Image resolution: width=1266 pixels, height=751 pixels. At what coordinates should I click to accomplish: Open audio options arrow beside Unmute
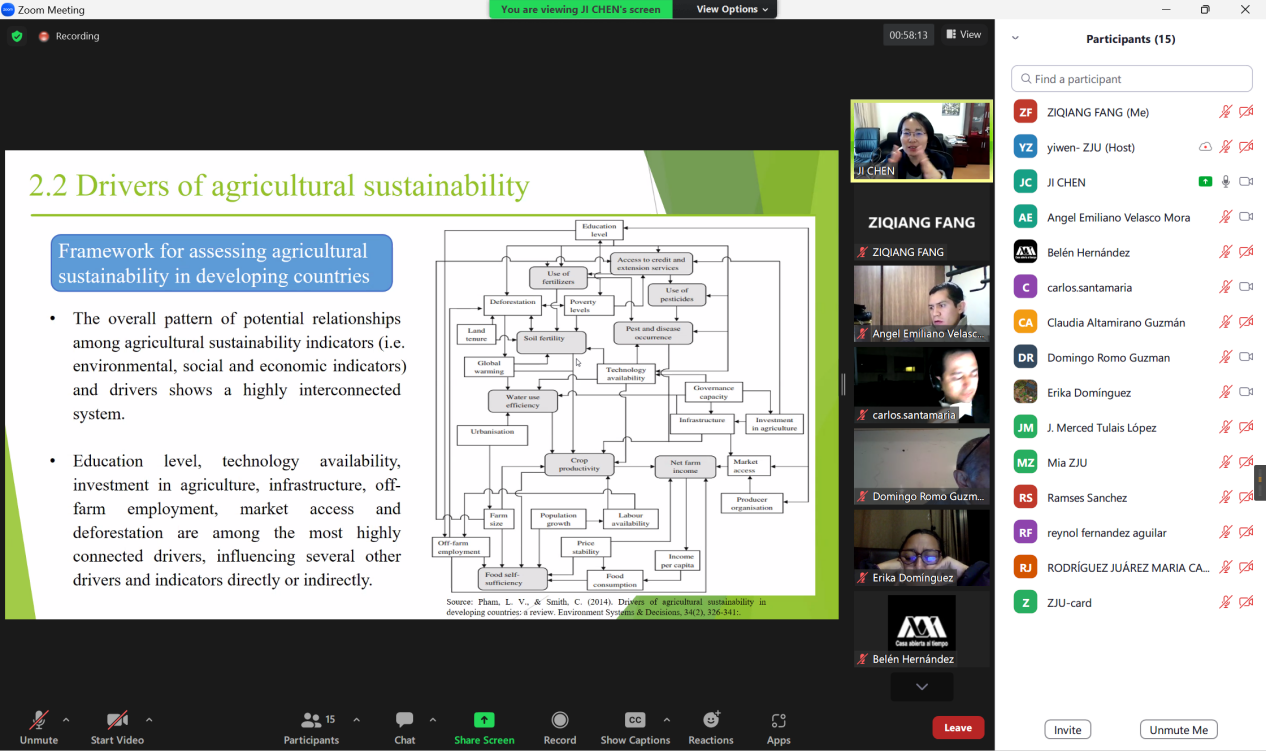[66, 720]
